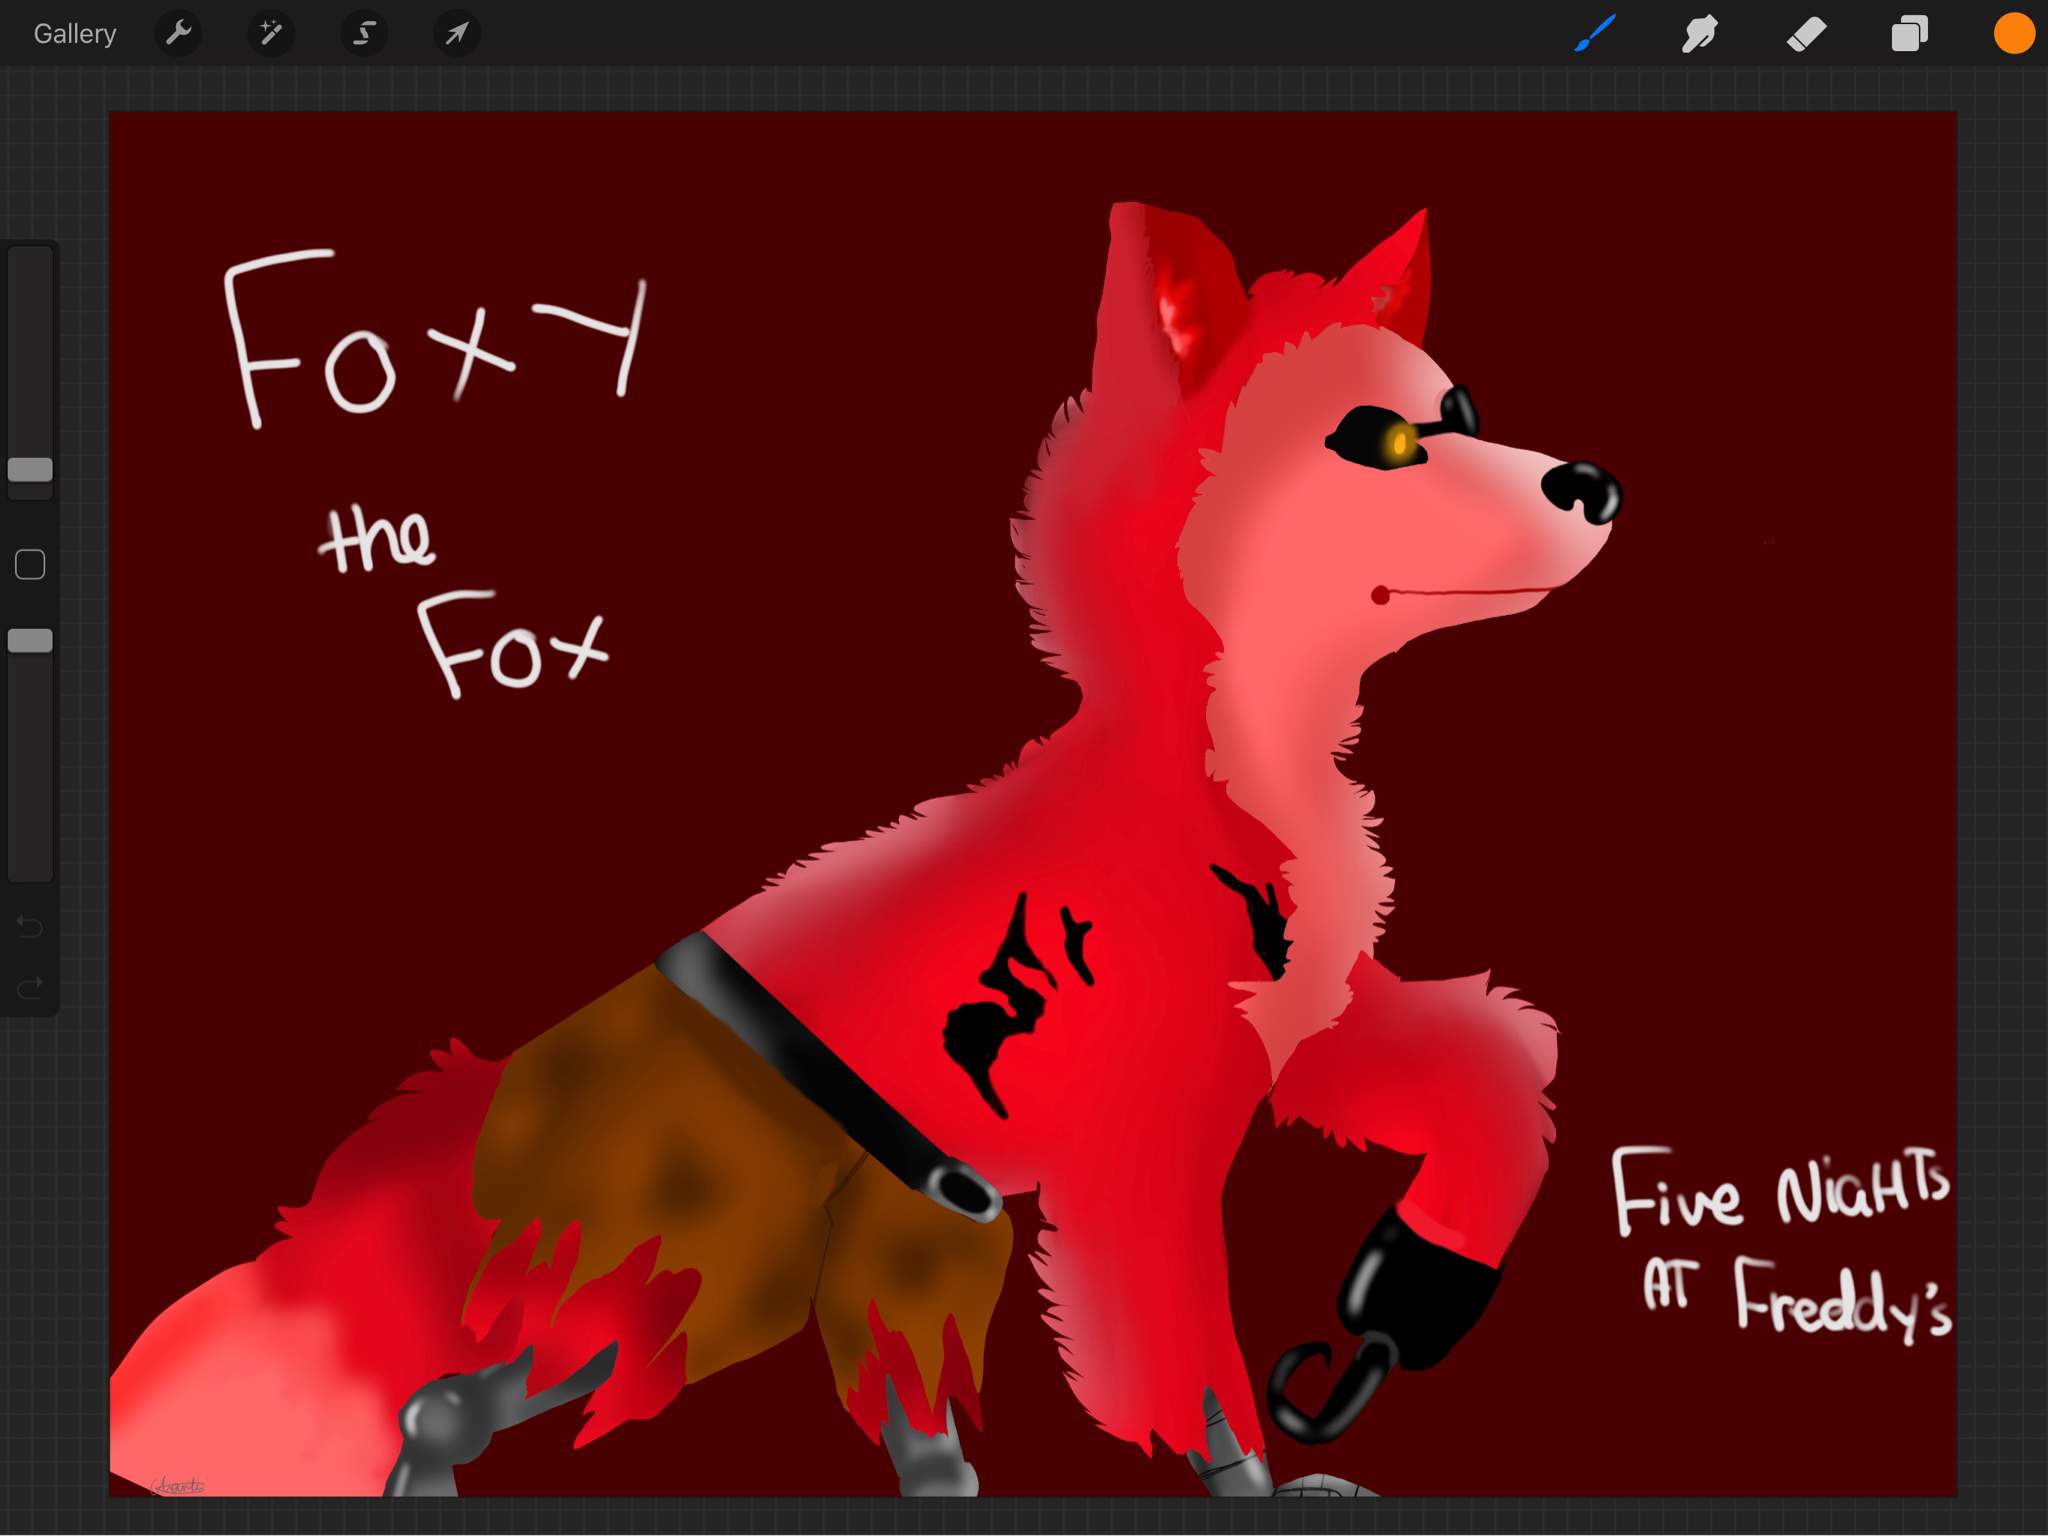Open the Adjustments magic wand menu
Screen dimensions: 2048x1536
(271, 34)
